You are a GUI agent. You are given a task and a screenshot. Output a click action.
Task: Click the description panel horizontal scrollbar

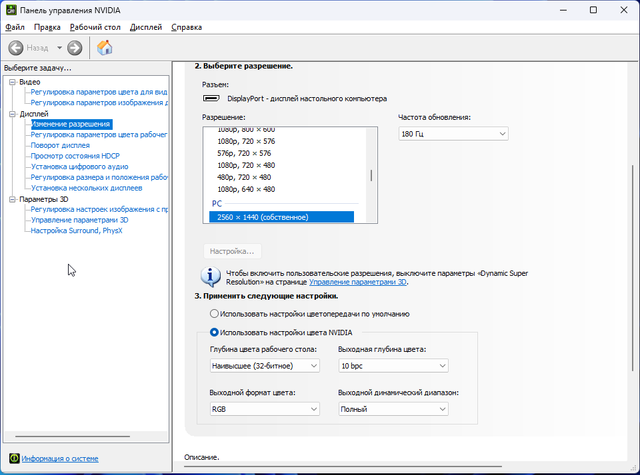[x=343, y=466]
